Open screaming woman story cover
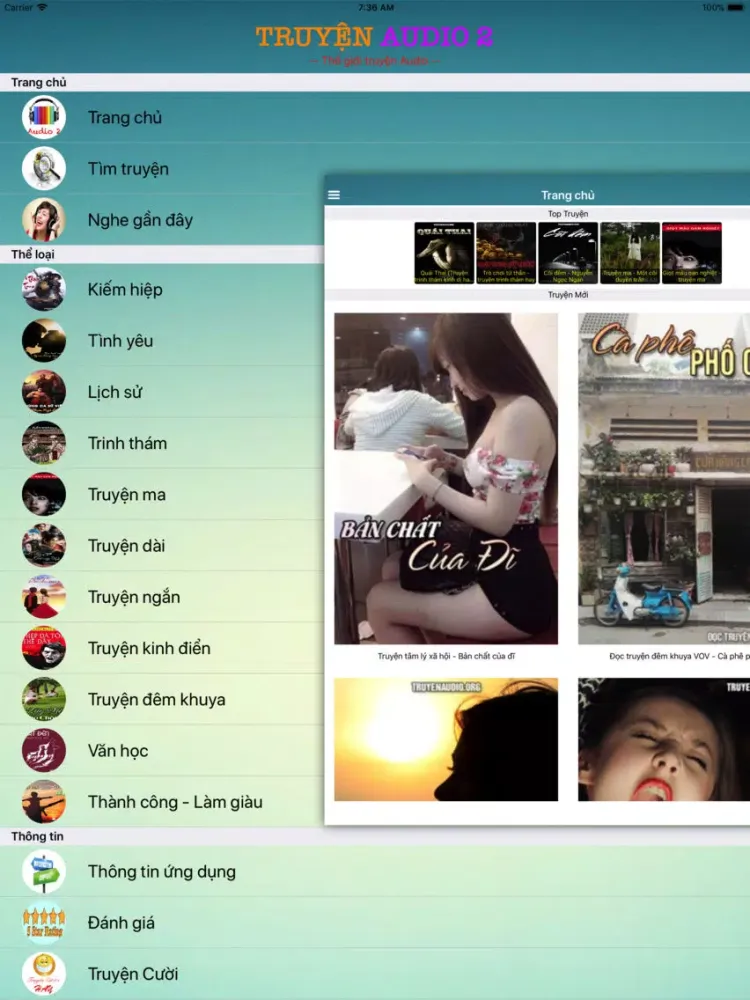Image resolution: width=750 pixels, height=1000 pixels. tap(664, 739)
